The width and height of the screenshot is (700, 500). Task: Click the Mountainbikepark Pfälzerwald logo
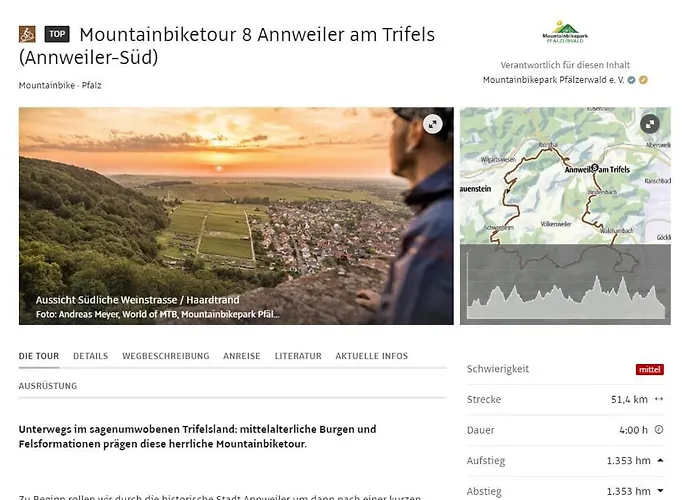(x=565, y=32)
